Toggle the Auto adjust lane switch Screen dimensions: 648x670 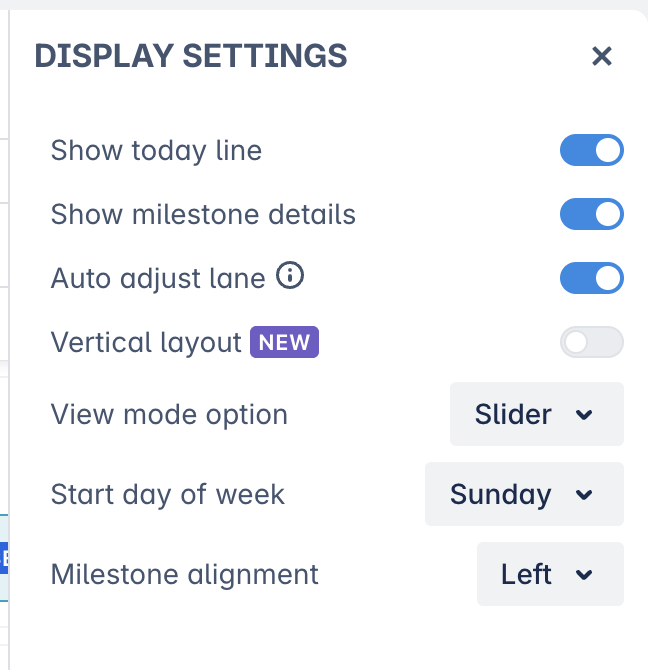[x=591, y=278]
